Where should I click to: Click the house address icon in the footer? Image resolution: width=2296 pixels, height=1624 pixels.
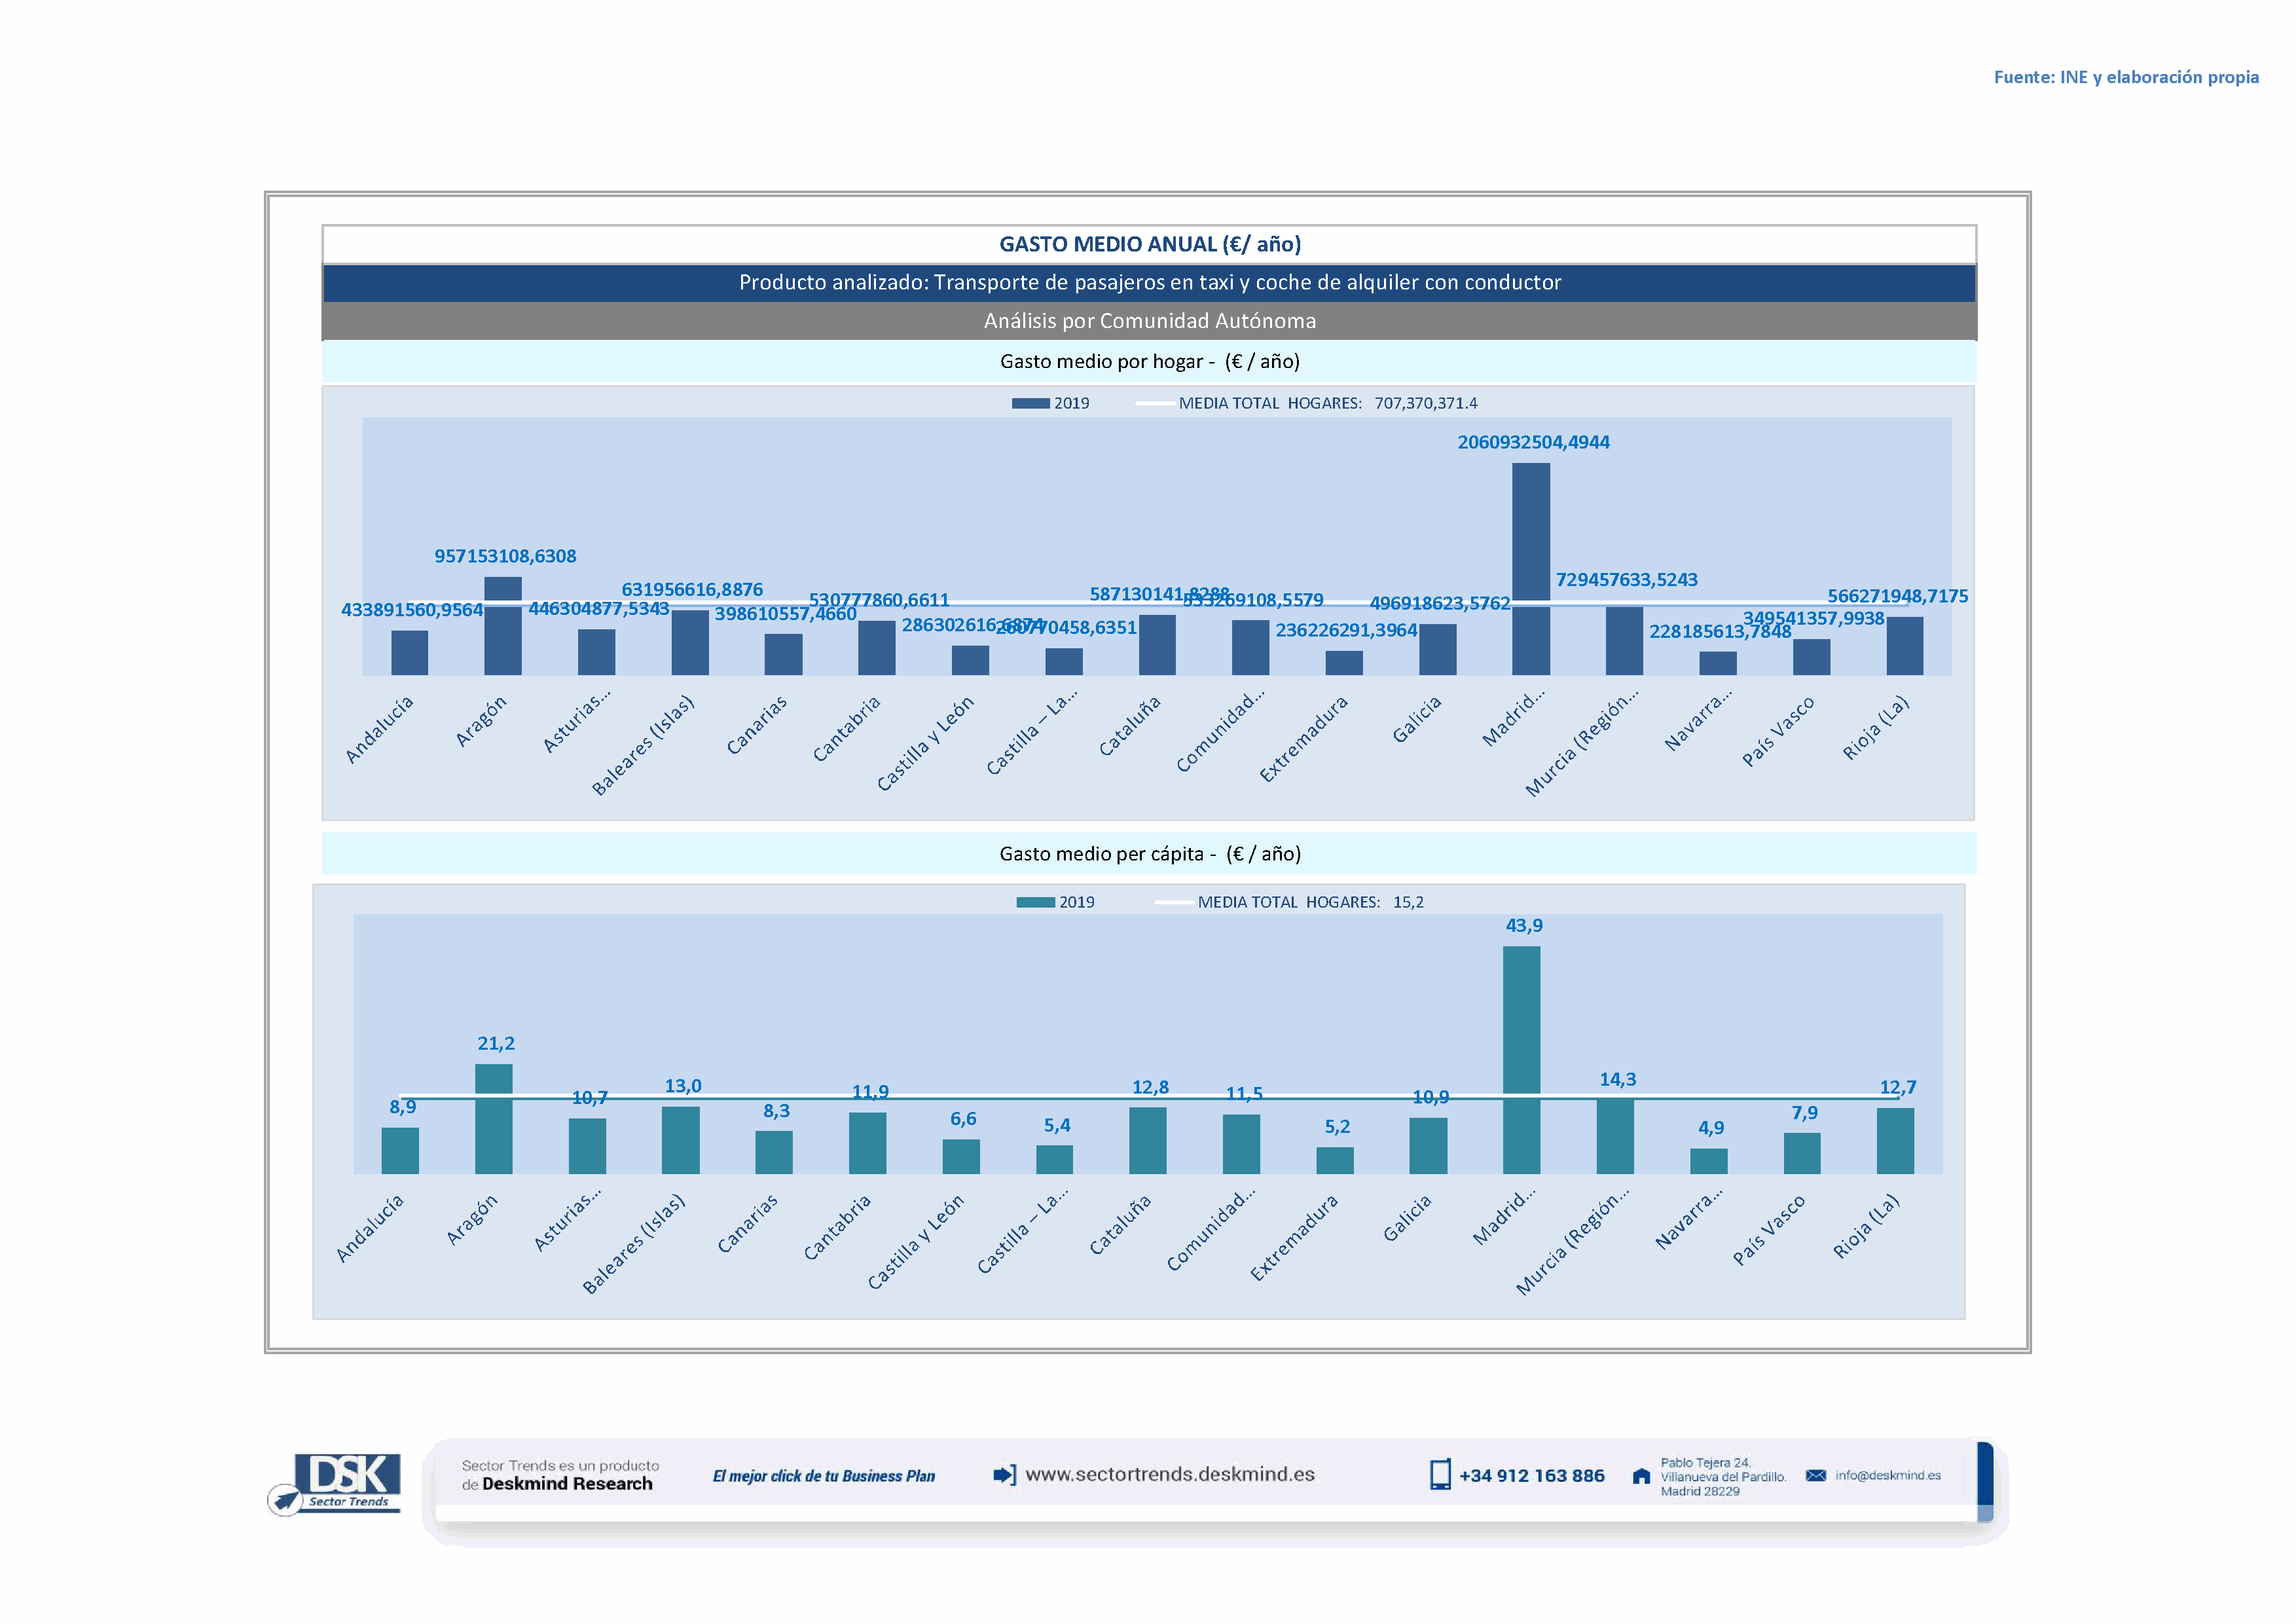[1641, 1476]
